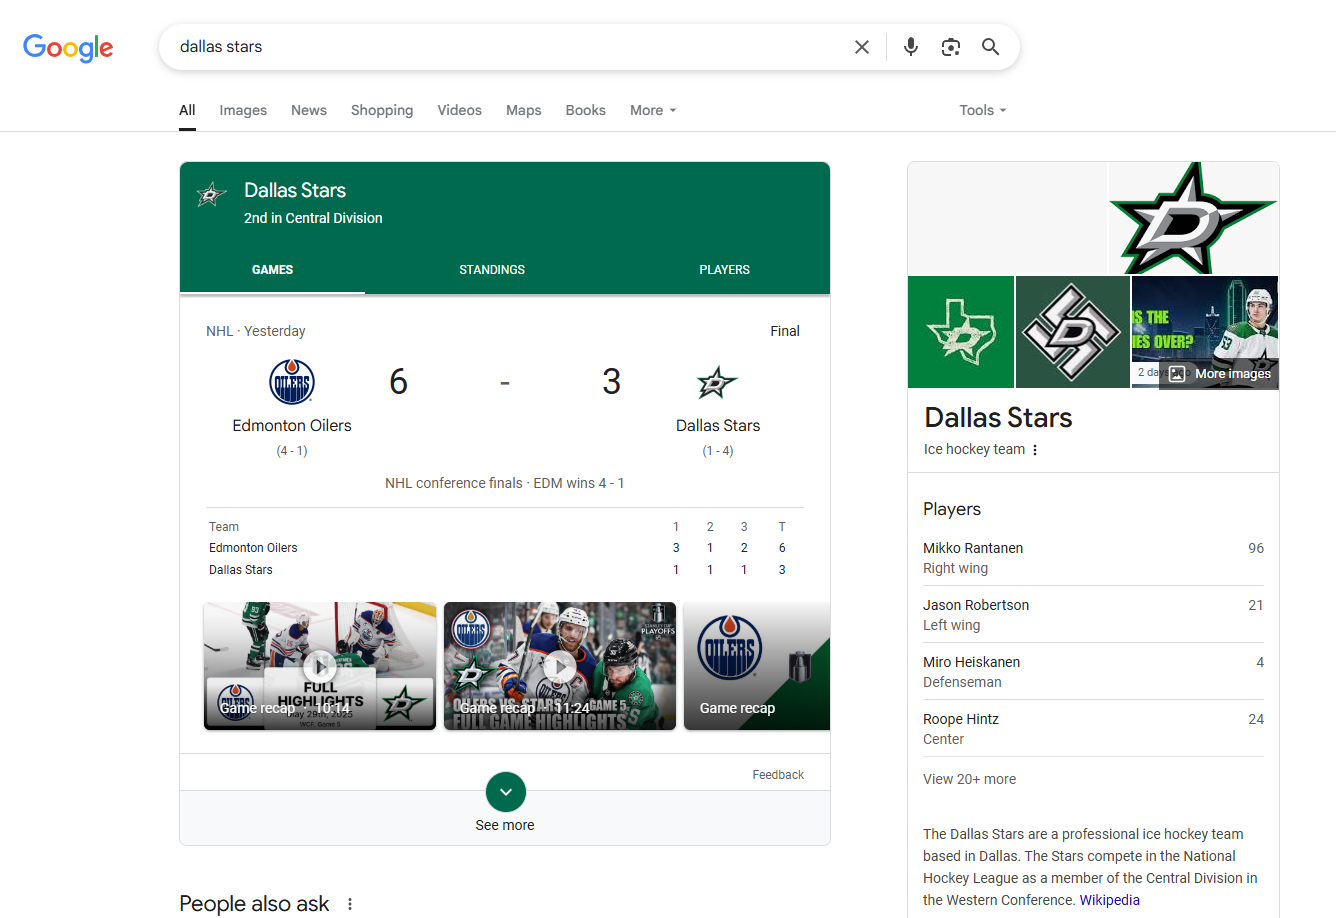1336x918 pixels.
Task: Play the 10:14 full highlights video
Action: 320,666
